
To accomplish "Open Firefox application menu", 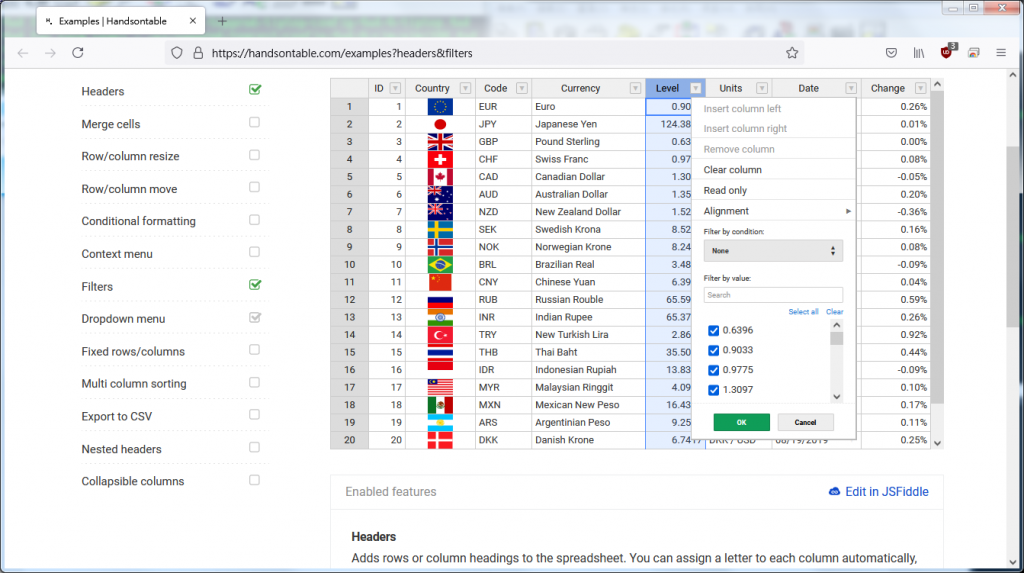I will click(1001, 53).
